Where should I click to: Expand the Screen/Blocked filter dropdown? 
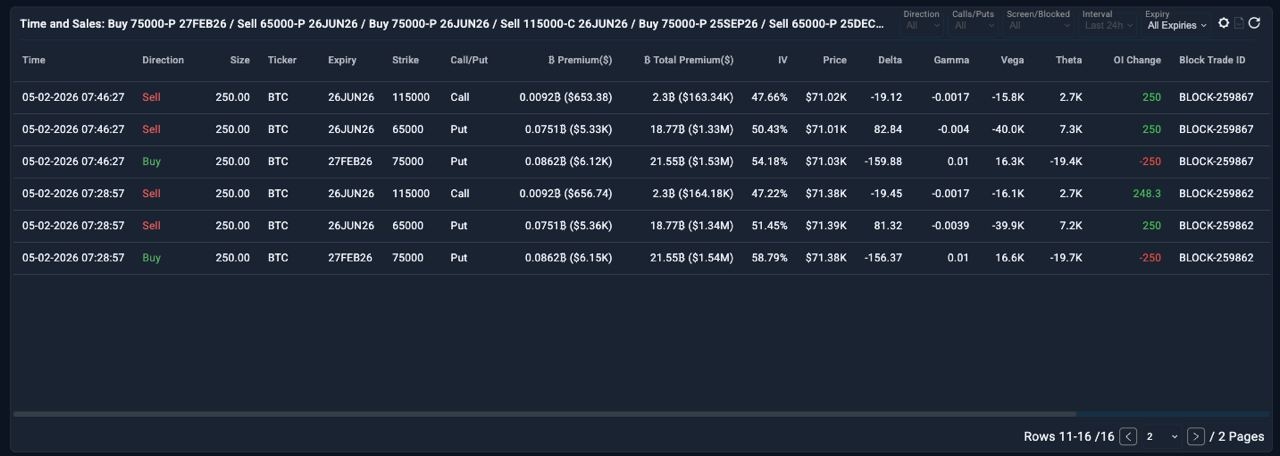tap(1038, 25)
